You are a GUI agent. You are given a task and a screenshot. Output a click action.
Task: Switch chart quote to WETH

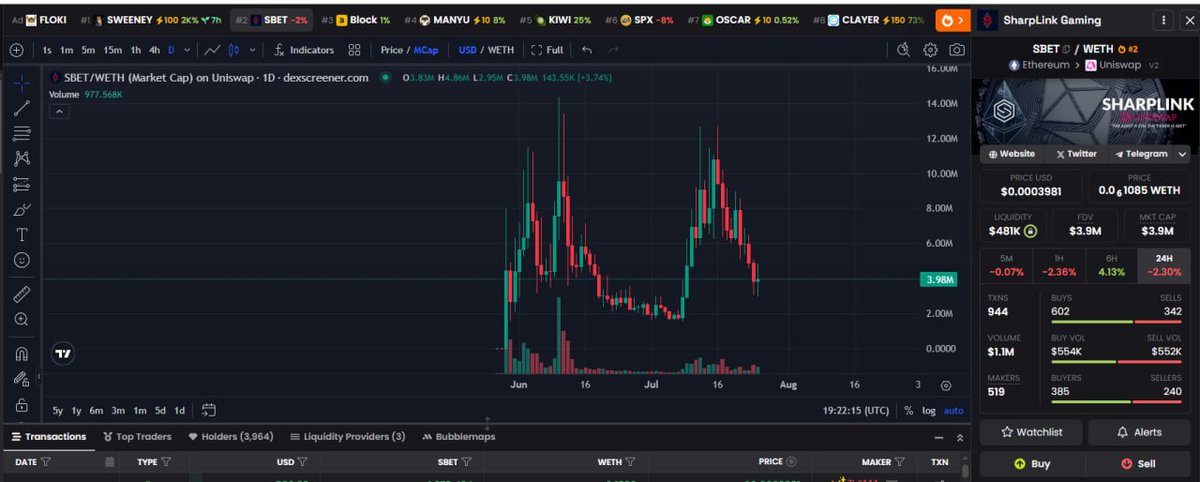(x=501, y=50)
